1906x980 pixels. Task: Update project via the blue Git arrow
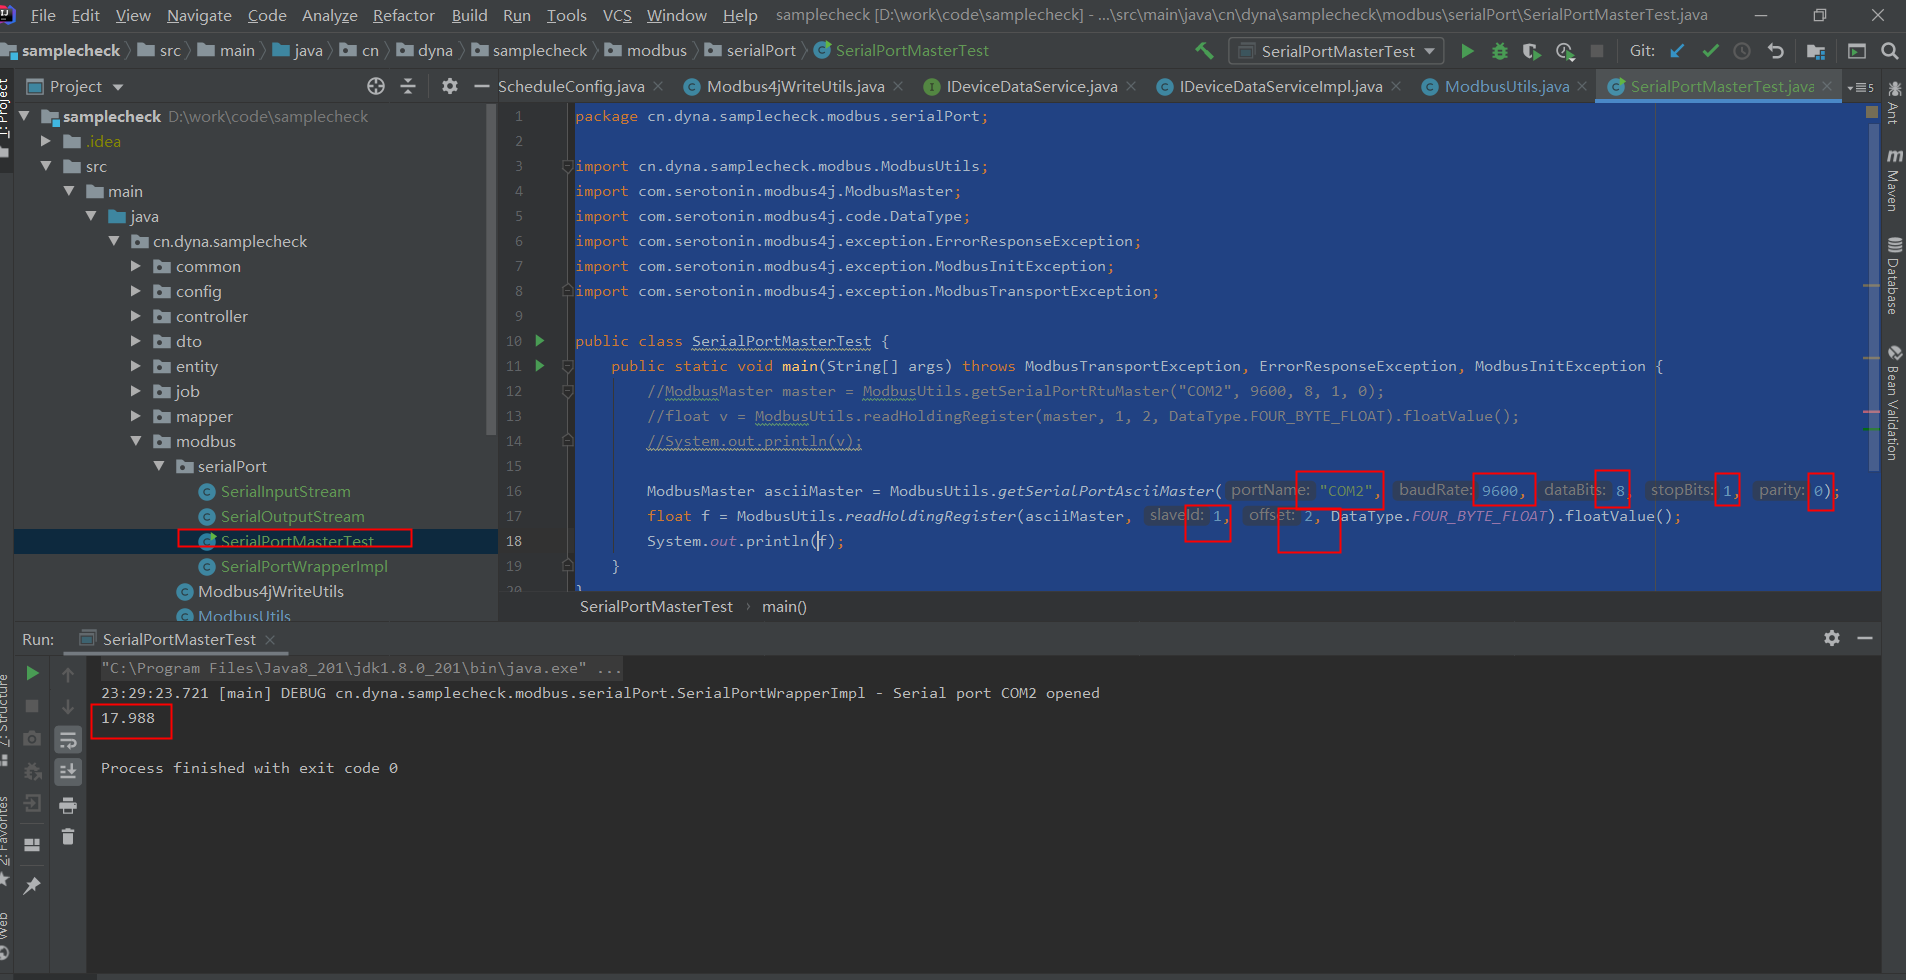pos(1678,51)
